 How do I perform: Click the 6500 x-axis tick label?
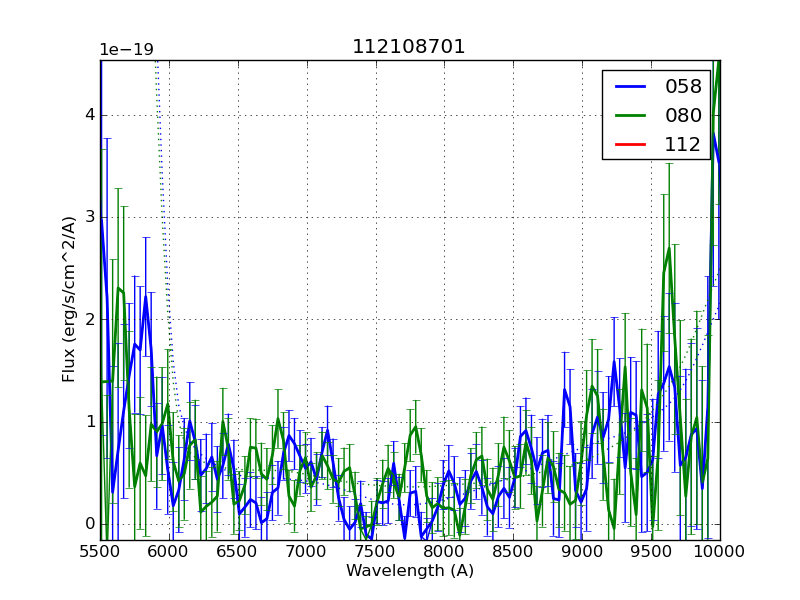click(238, 551)
